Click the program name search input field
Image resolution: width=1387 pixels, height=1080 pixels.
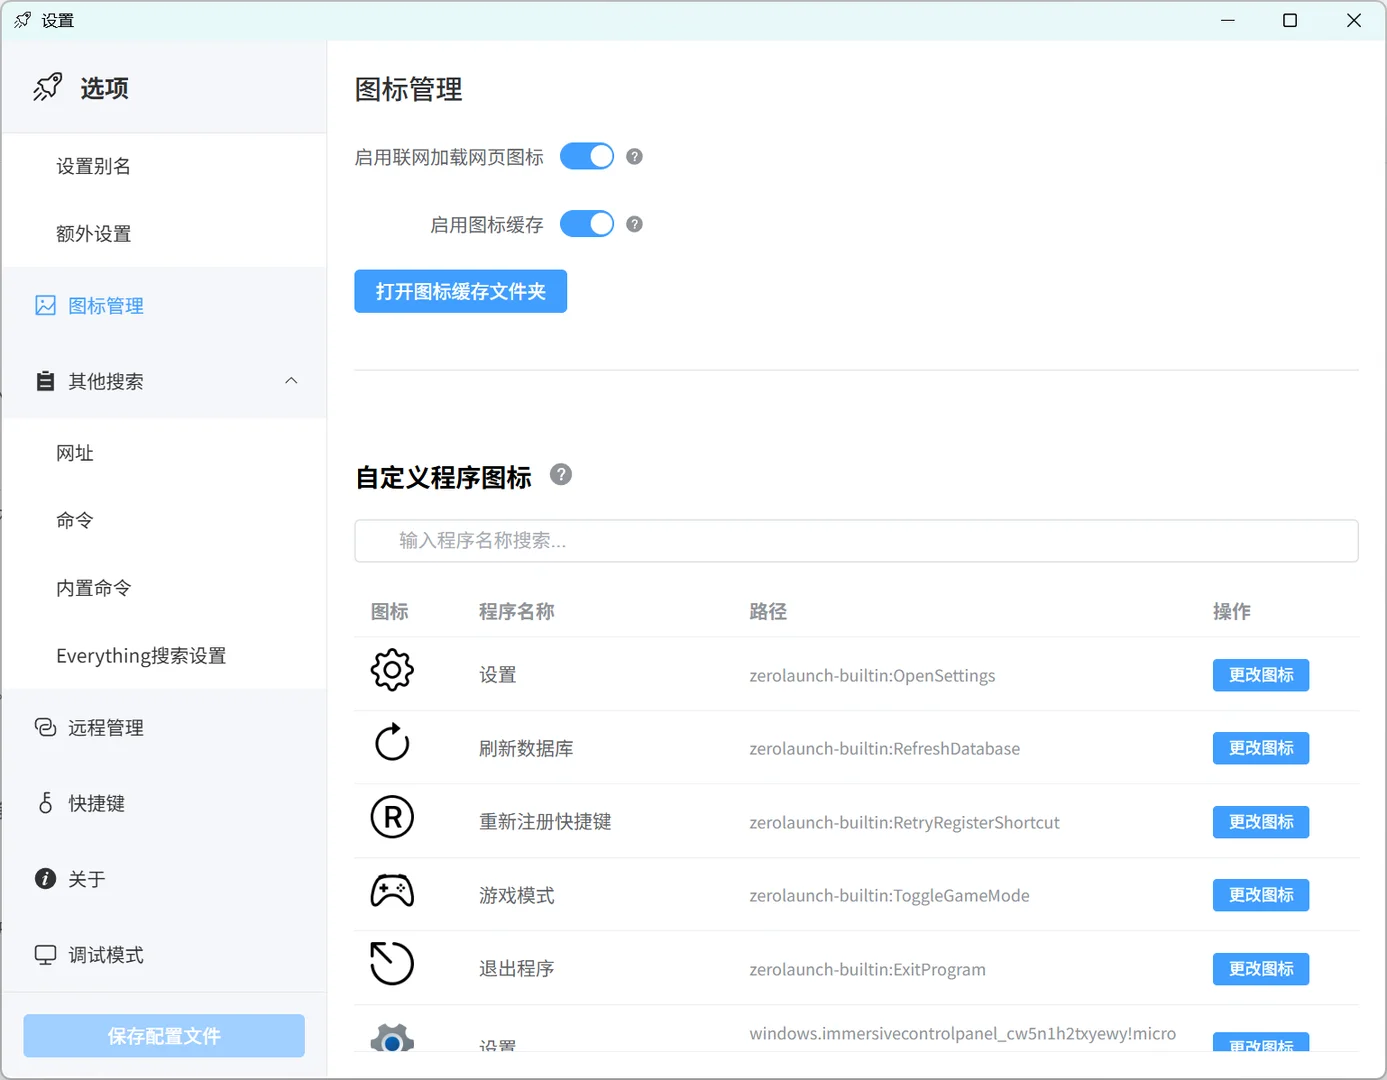pyautogui.click(x=855, y=541)
